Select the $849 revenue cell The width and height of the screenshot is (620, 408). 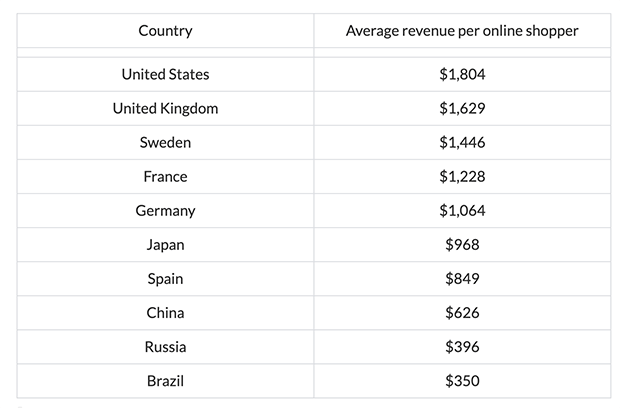pos(462,278)
